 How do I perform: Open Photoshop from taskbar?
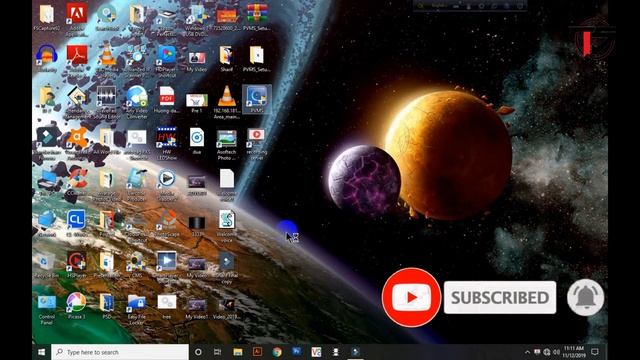click(x=297, y=351)
